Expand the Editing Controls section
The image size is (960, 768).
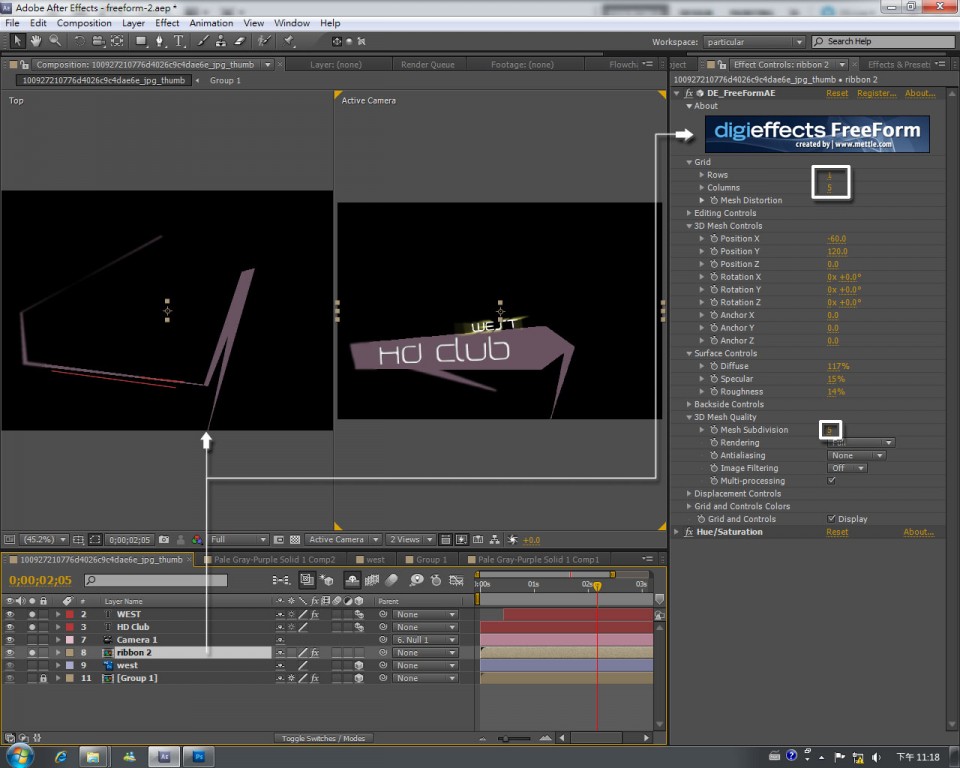[689, 213]
